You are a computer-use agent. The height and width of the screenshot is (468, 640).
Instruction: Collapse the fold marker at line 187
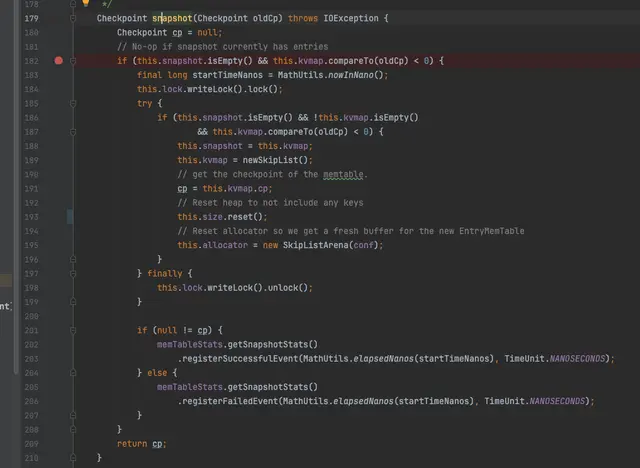click(73, 132)
